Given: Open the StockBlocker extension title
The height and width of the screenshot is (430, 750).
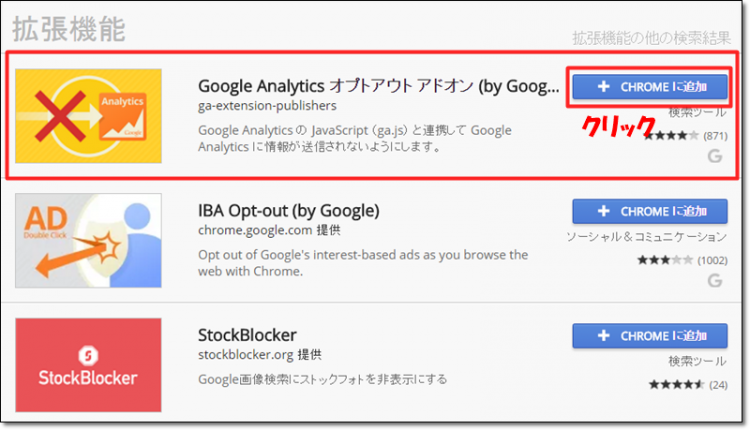Looking at the screenshot, I should (x=247, y=335).
